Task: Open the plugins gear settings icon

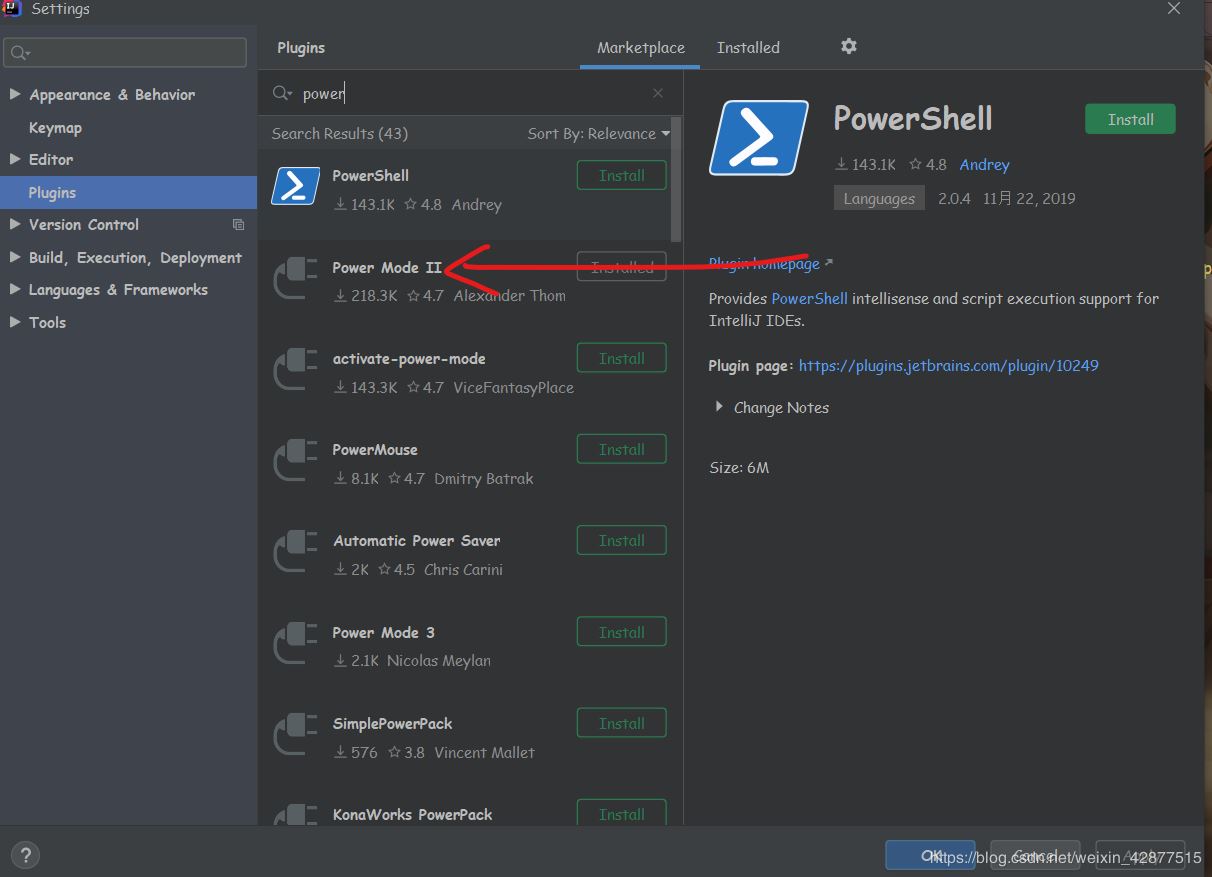Action: [x=849, y=46]
